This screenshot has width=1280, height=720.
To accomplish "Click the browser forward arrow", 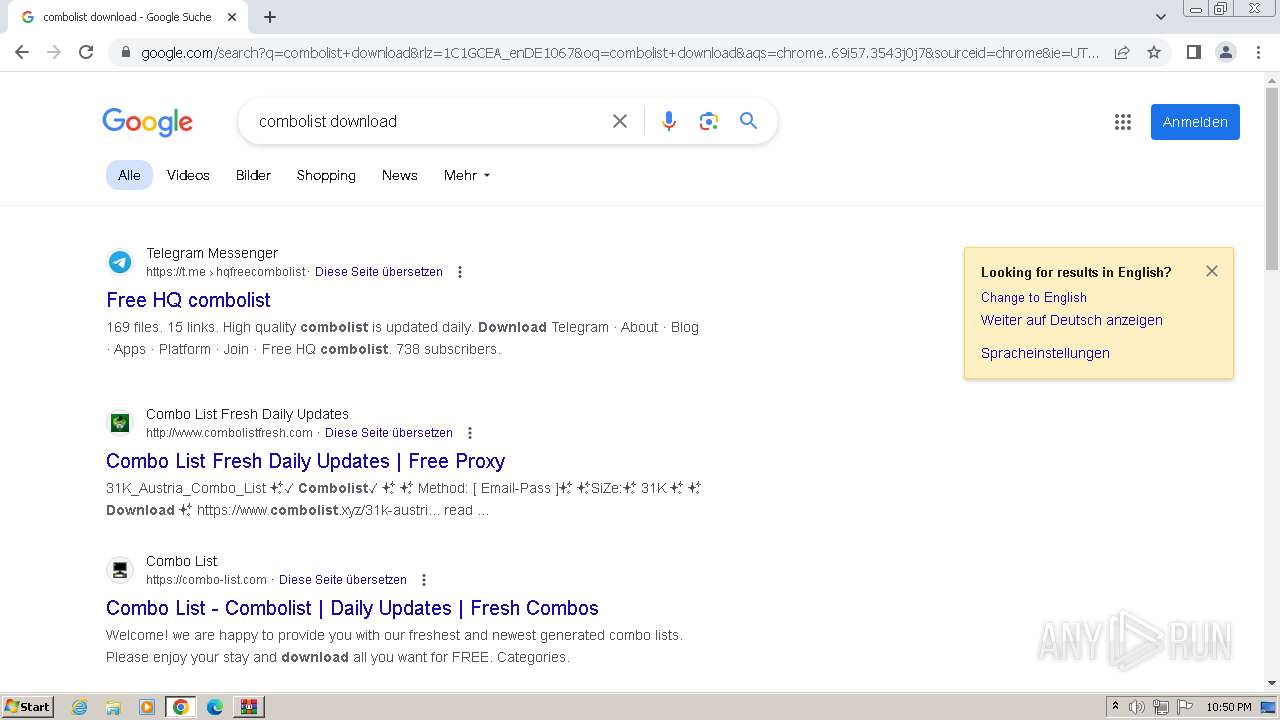I will [54, 52].
